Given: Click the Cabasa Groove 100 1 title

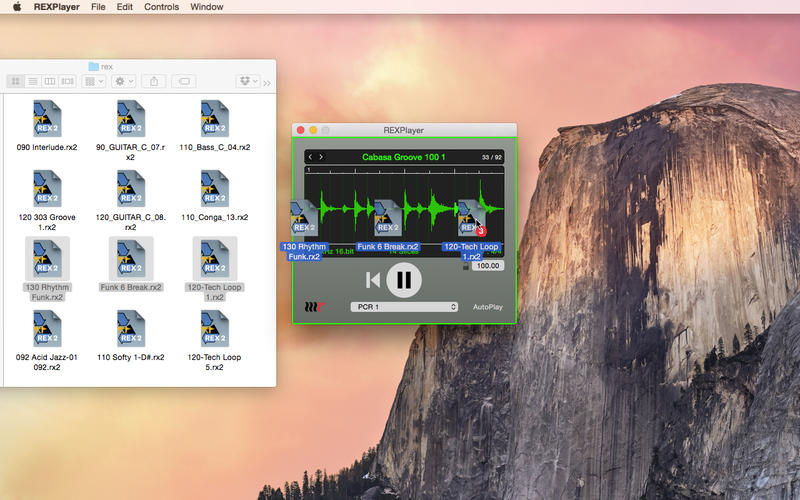Looking at the screenshot, I should pyautogui.click(x=404, y=157).
